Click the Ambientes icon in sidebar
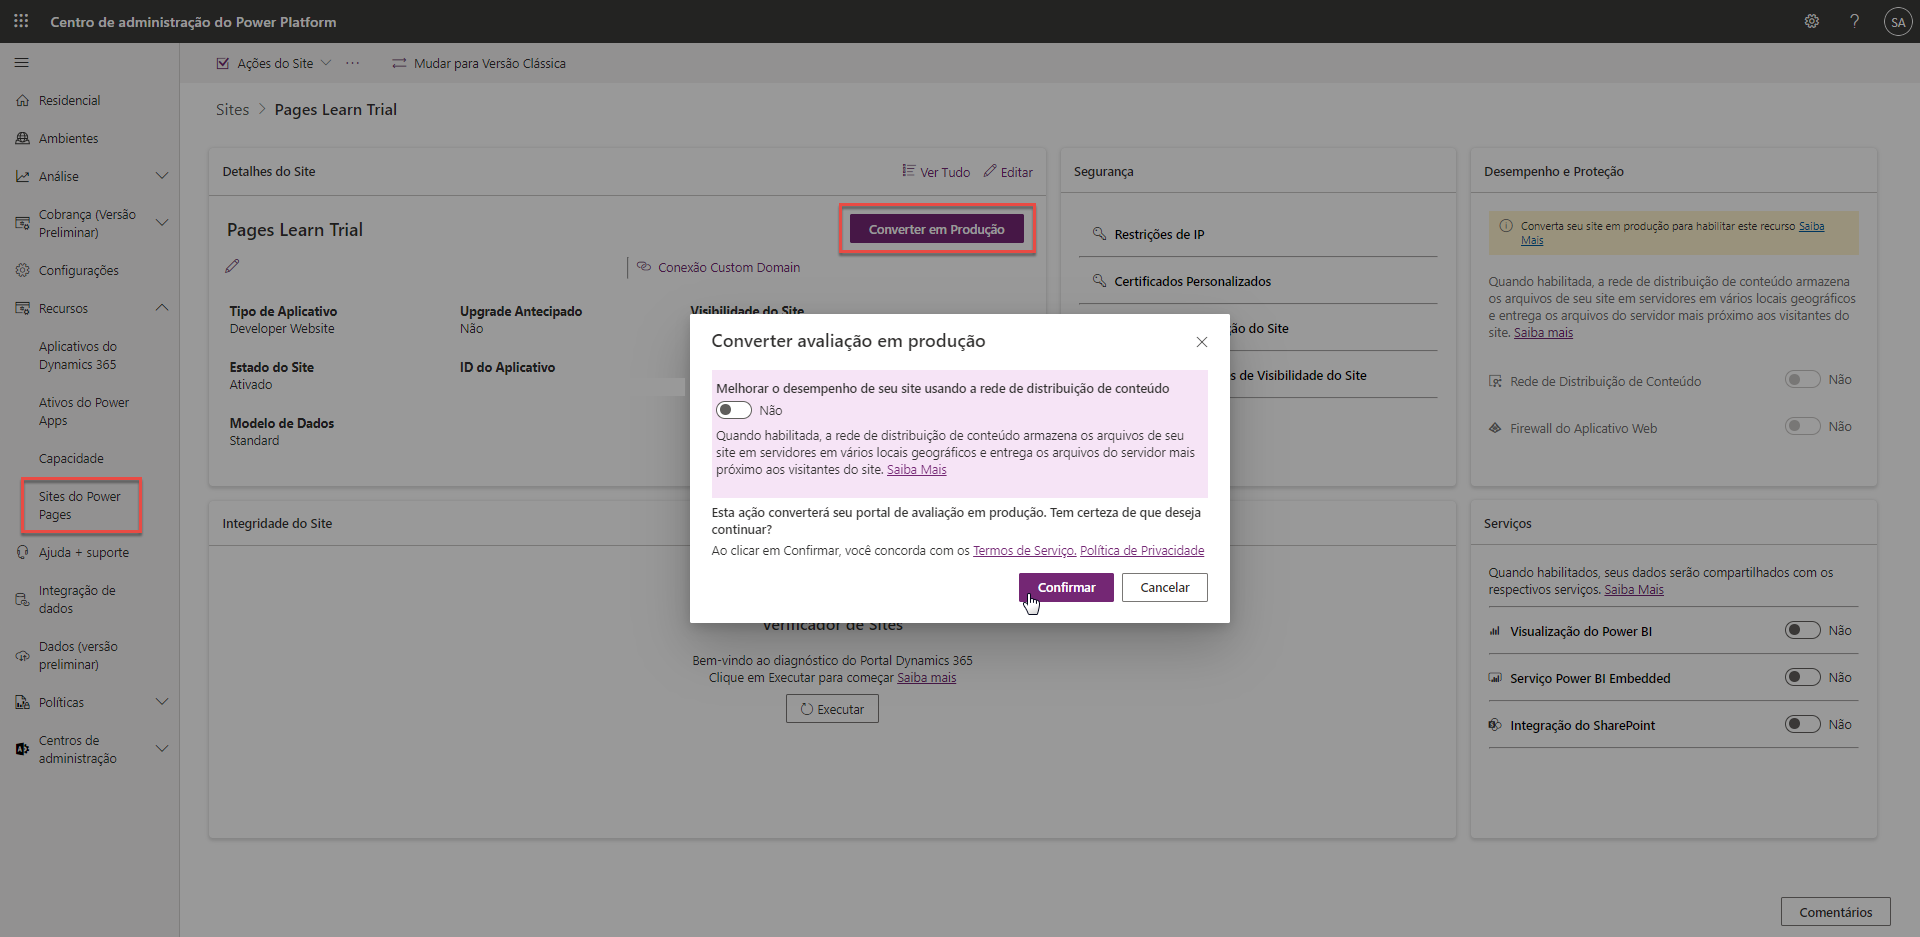Viewport: 1920px width, 937px height. click(x=23, y=138)
